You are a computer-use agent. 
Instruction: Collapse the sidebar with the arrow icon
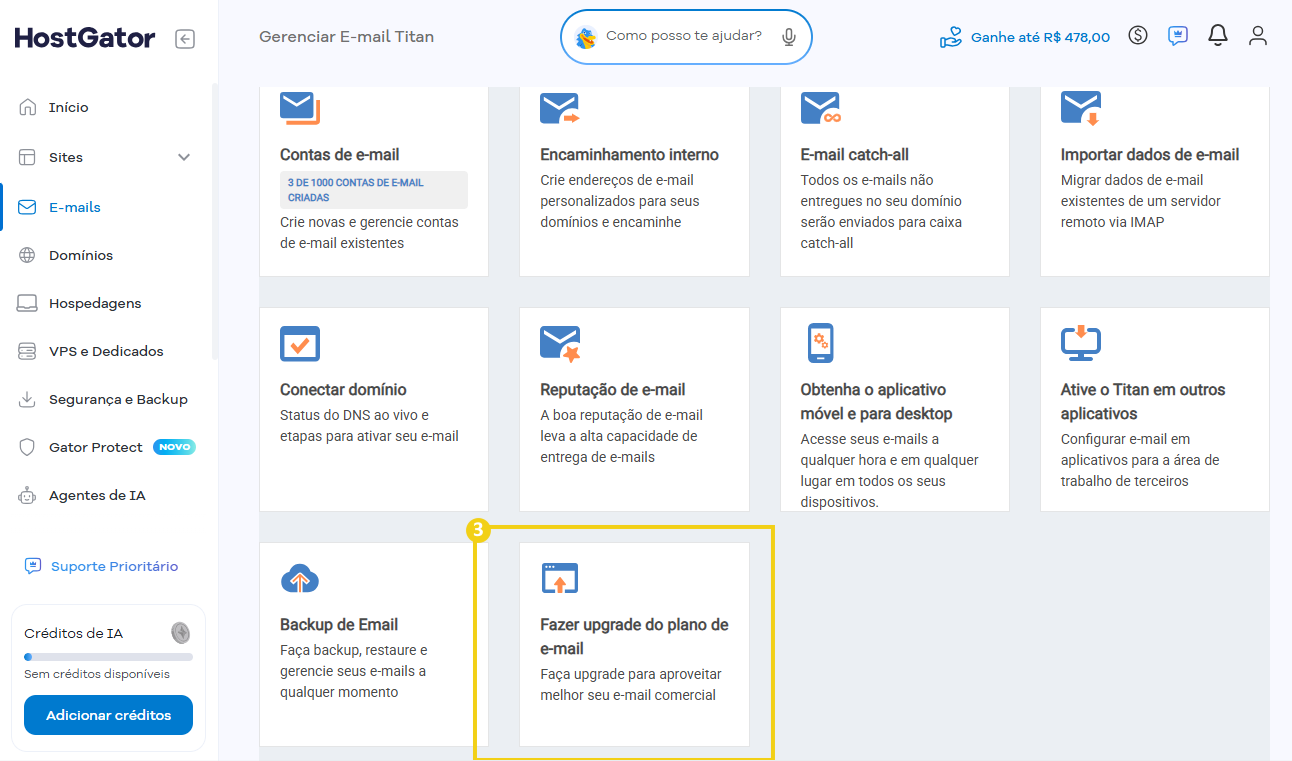point(184,39)
